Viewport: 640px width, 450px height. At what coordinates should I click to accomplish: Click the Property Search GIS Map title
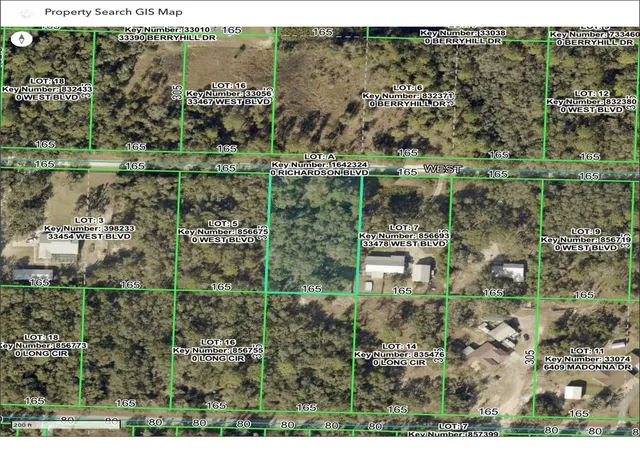tap(113, 12)
